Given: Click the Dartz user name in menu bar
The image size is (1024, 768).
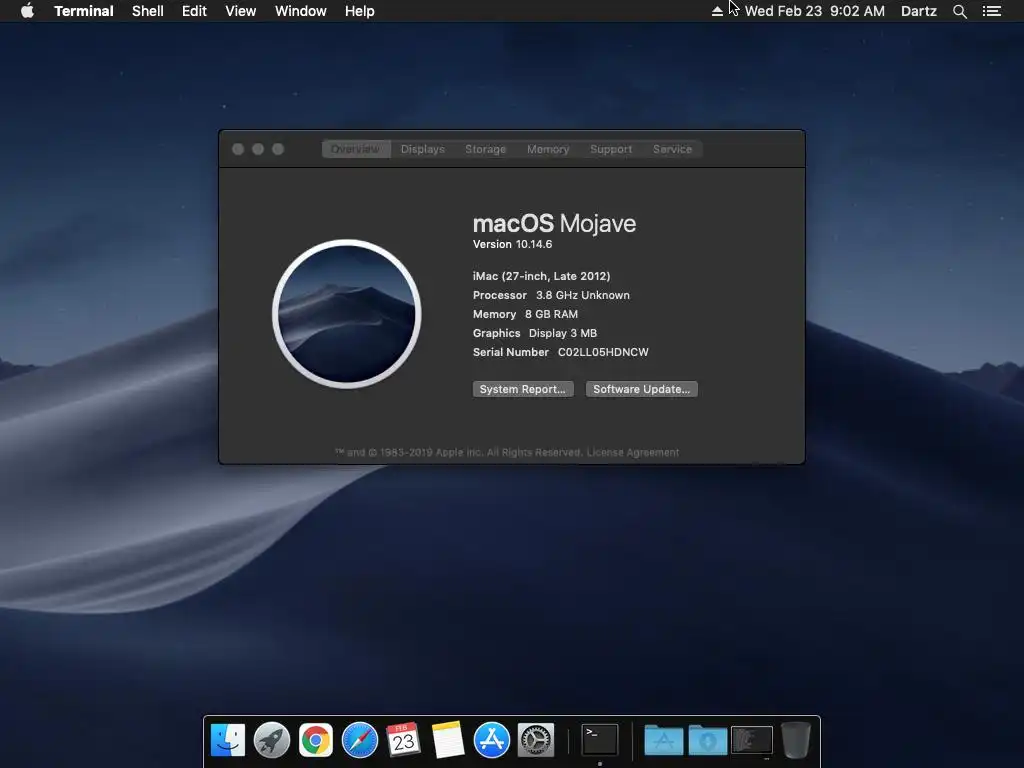Looking at the screenshot, I should click(x=918, y=11).
